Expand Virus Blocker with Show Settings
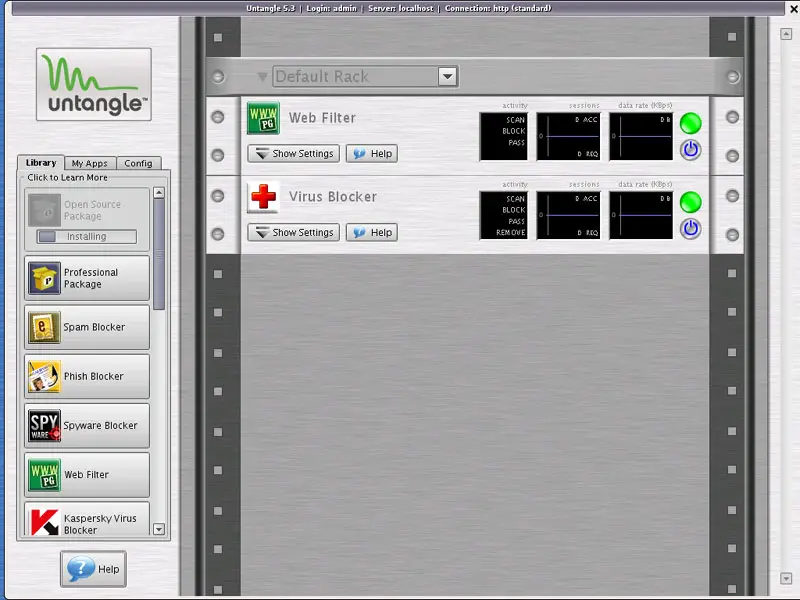The width and height of the screenshot is (800, 600). 293,233
